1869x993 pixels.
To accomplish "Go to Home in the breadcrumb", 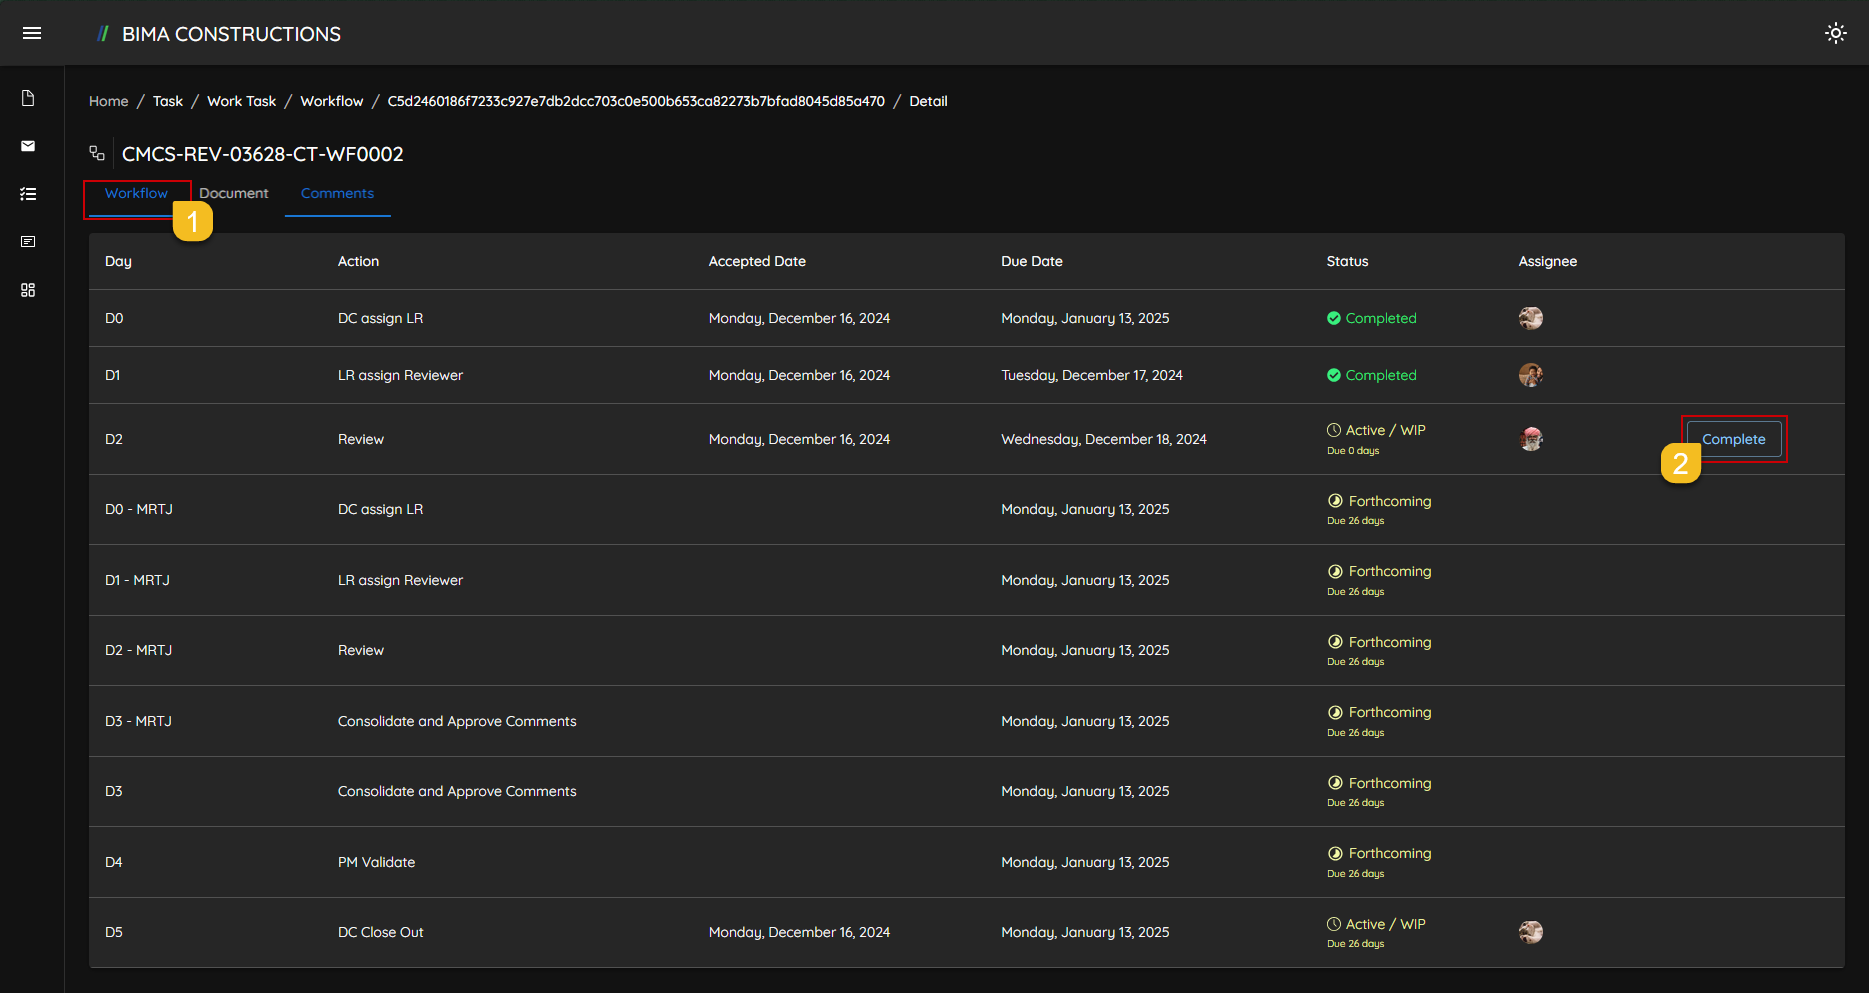I will point(108,101).
